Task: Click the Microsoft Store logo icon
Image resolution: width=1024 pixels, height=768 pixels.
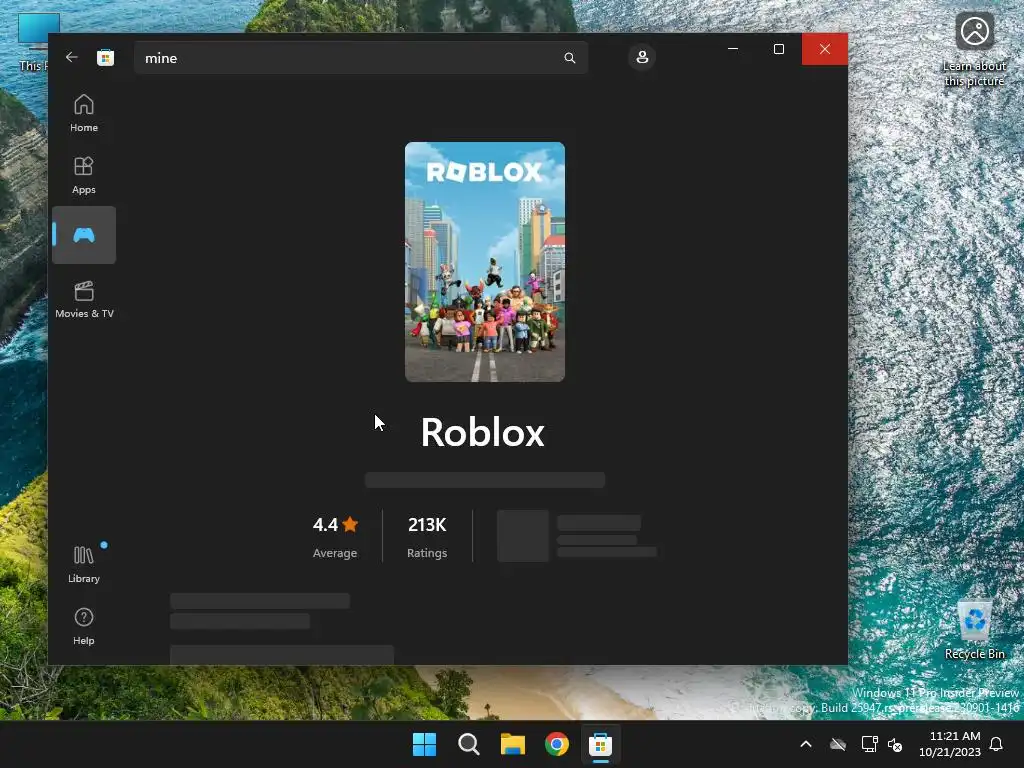Action: pyautogui.click(x=105, y=57)
